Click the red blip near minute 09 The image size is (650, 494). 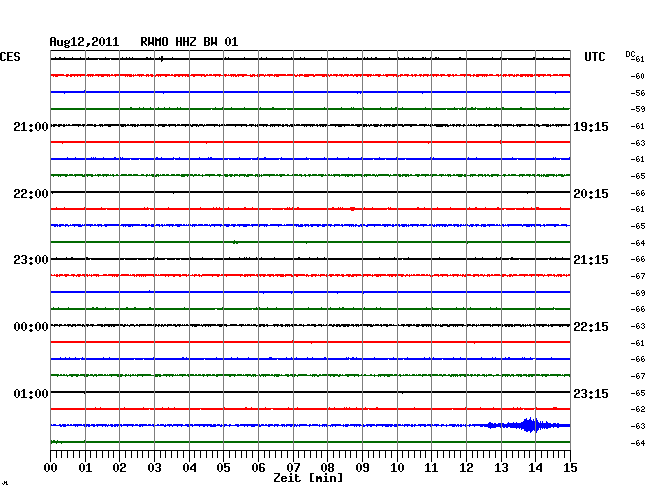point(352,209)
